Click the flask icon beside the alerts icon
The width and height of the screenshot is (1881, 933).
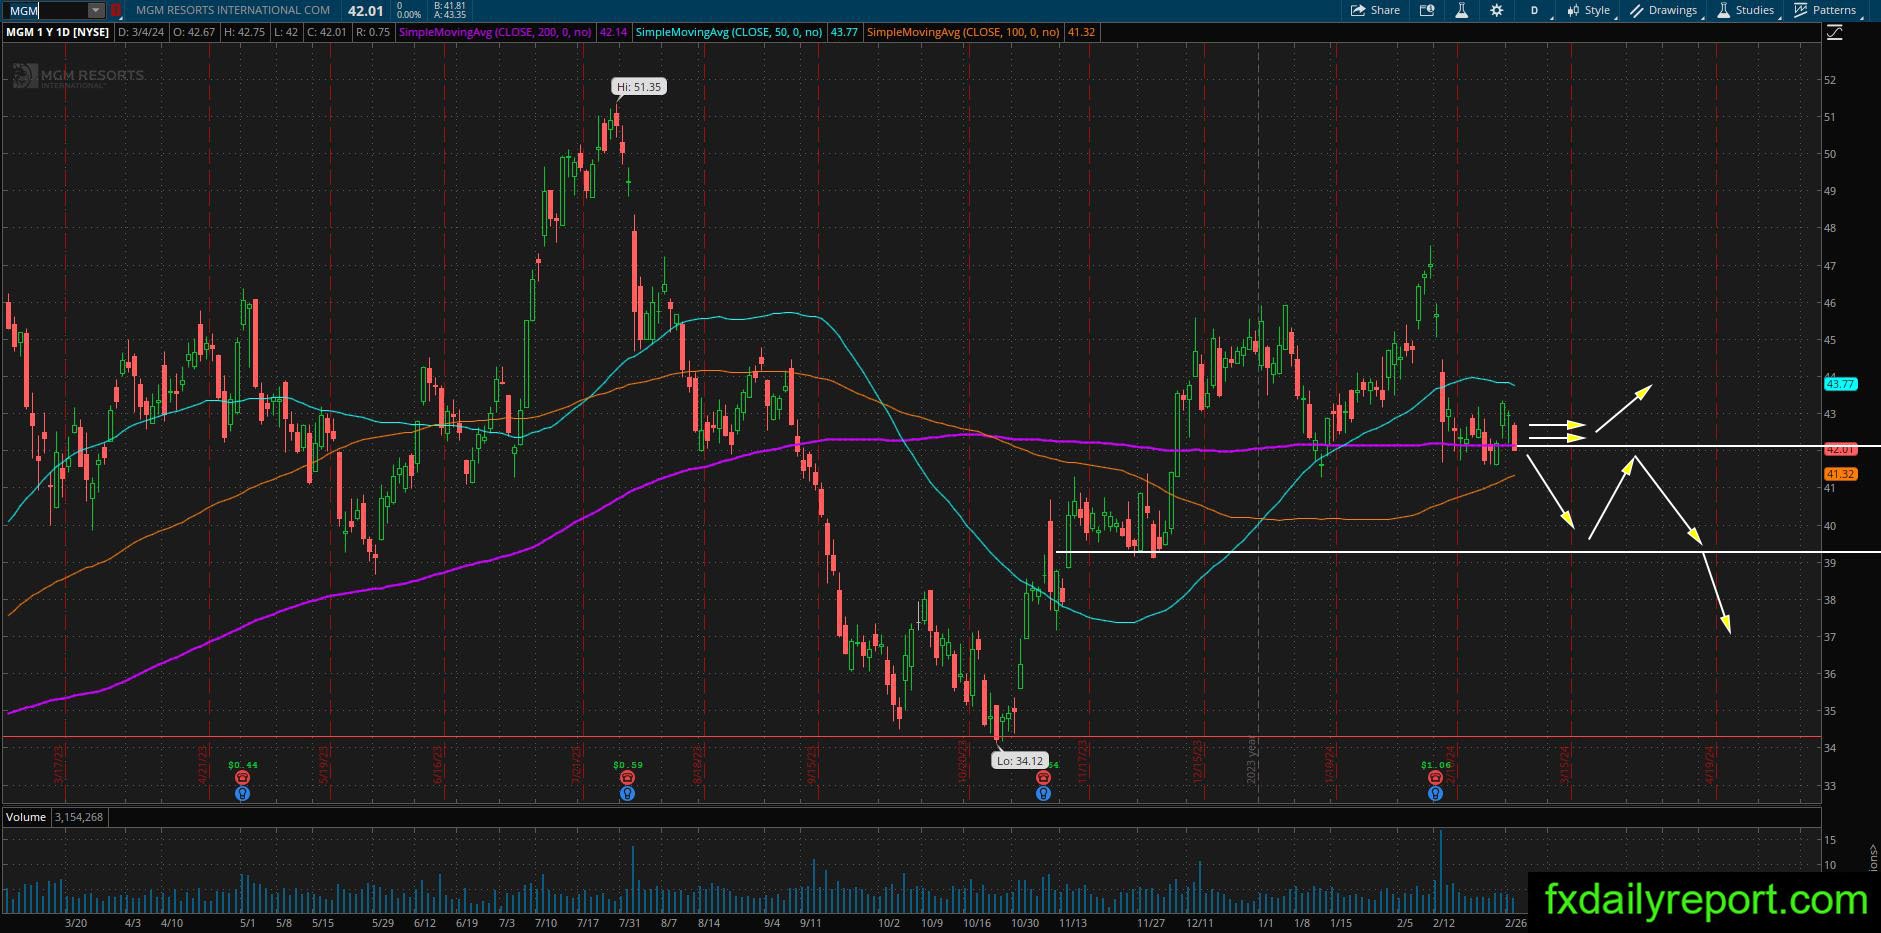pyautogui.click(x=1461, y=10)
